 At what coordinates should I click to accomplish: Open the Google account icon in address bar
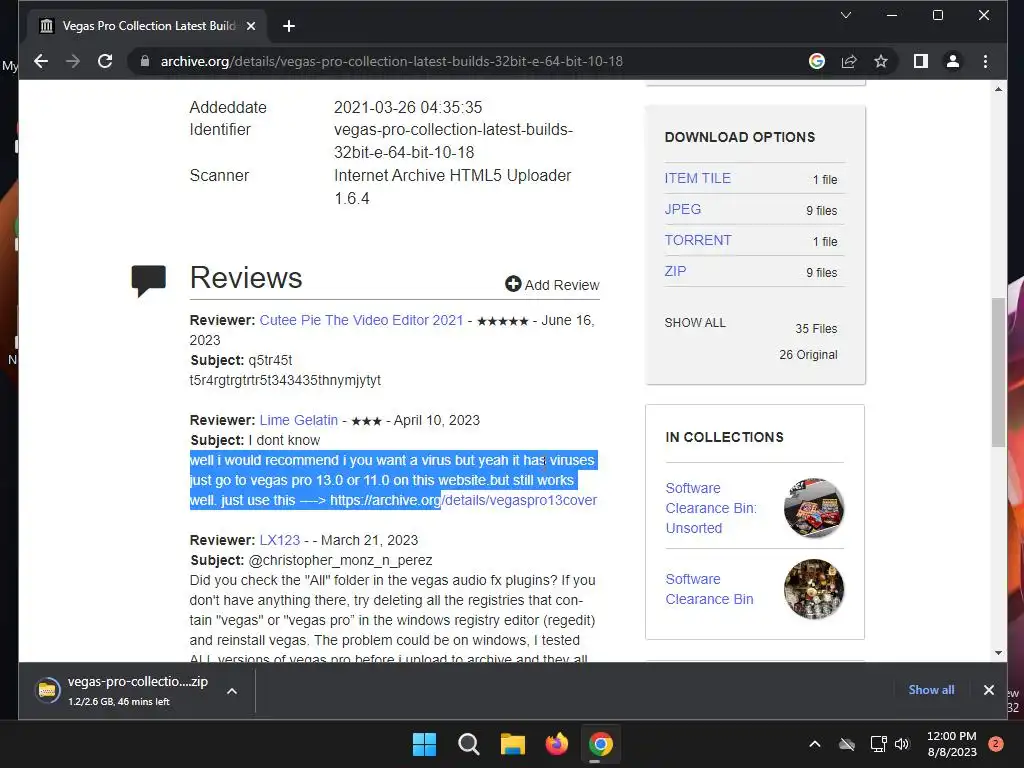click(x=816, y=61)
